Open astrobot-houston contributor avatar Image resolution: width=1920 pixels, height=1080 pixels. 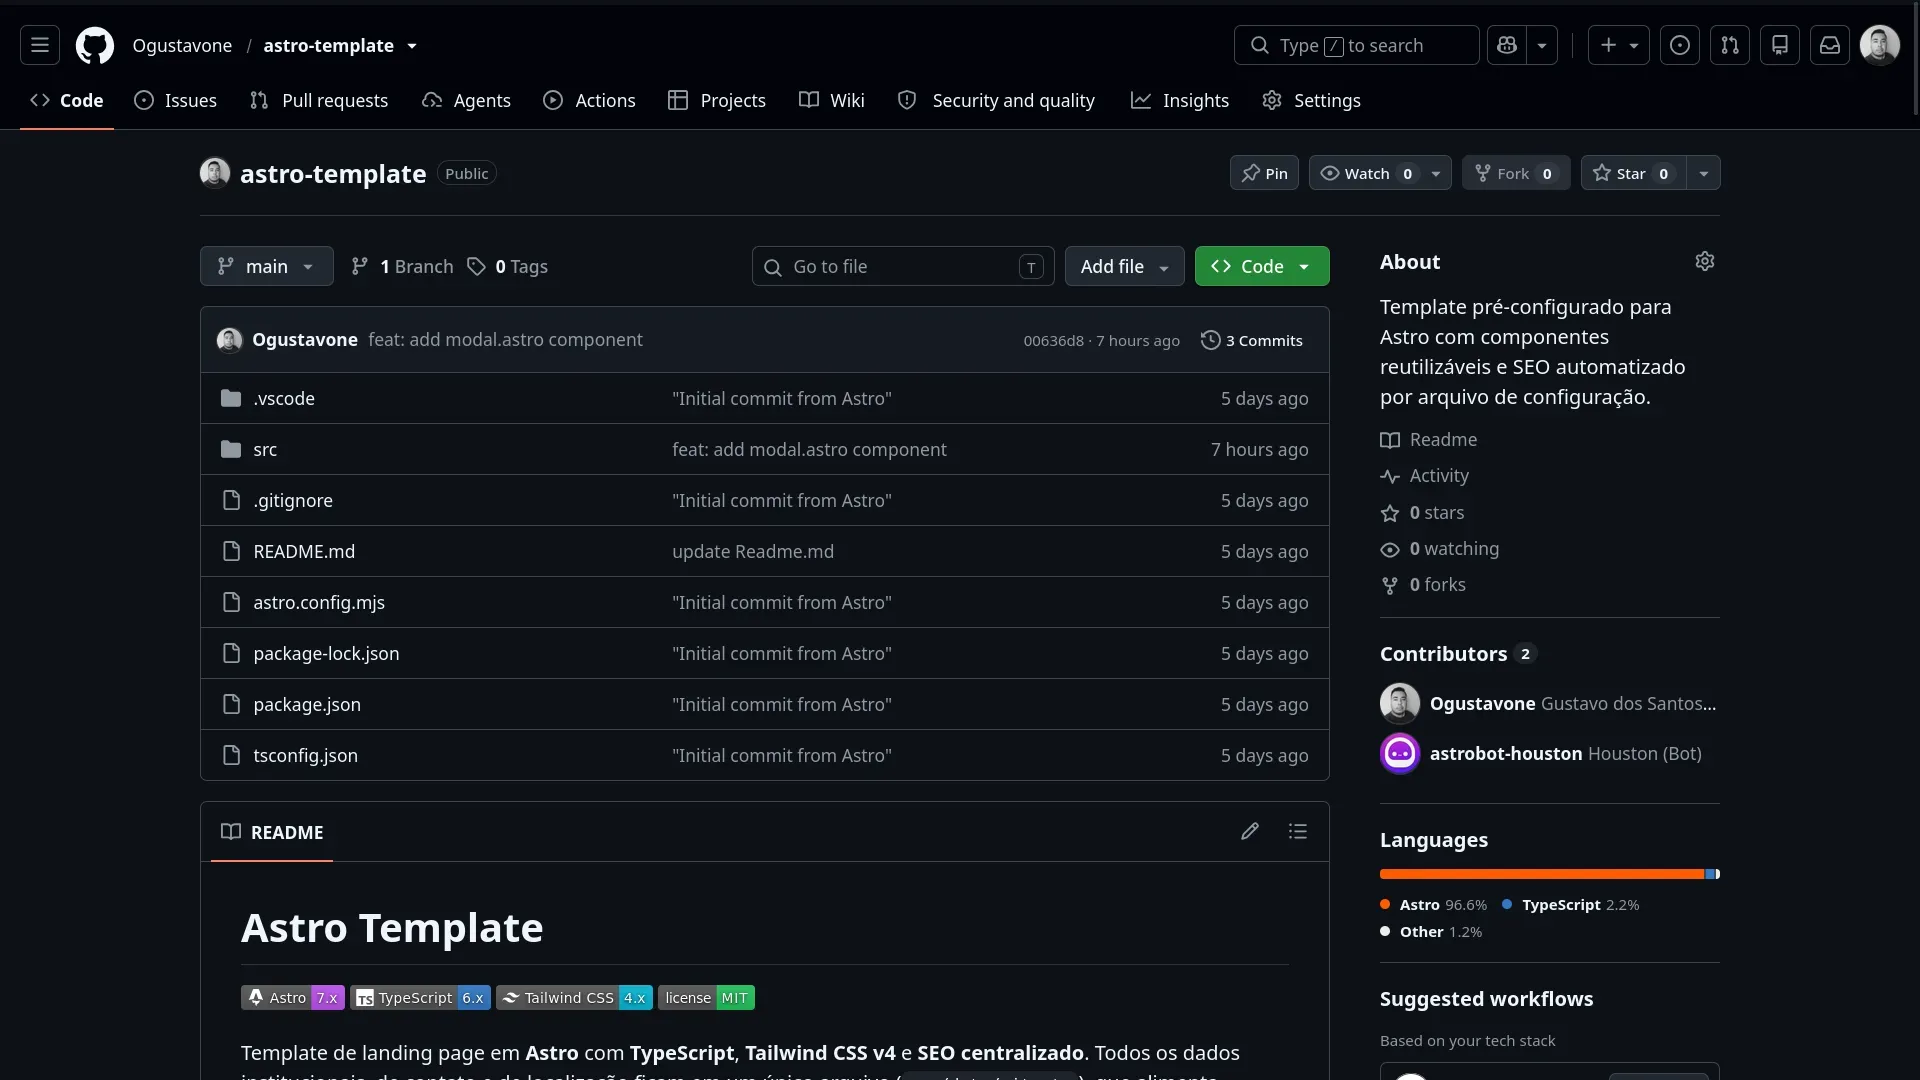tap(1400, 753)
